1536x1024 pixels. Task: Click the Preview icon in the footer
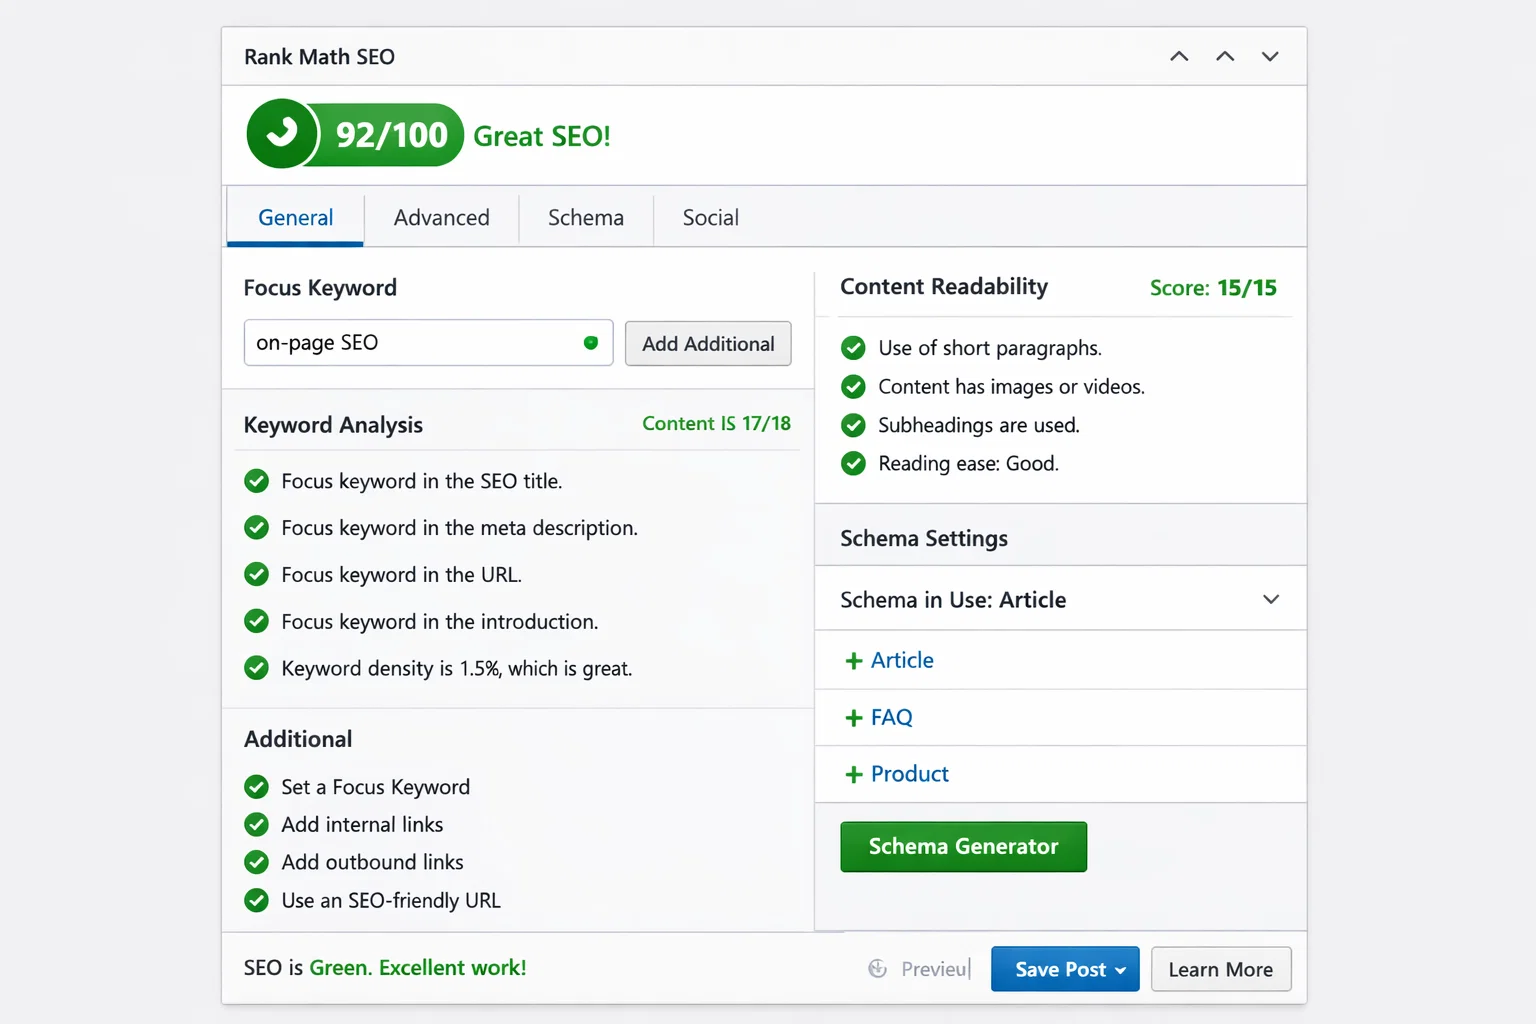coord(877,969)
